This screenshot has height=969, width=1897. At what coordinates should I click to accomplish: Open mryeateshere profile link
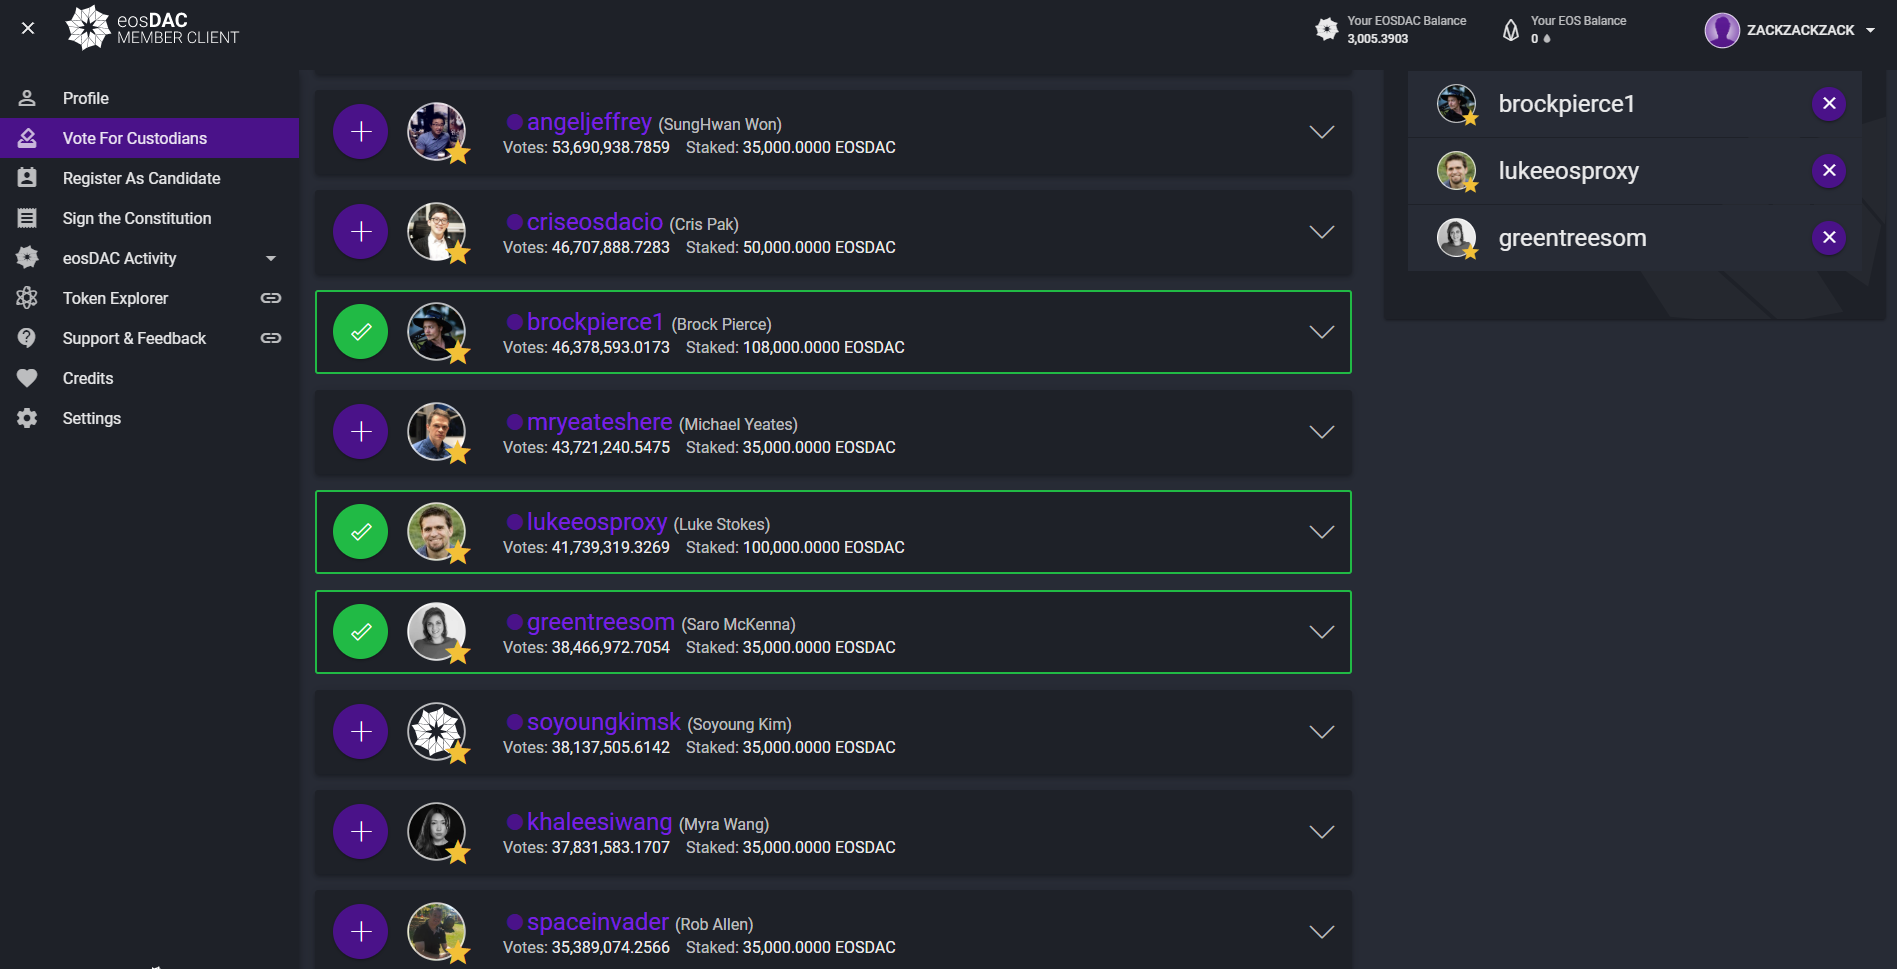[599, 422]
